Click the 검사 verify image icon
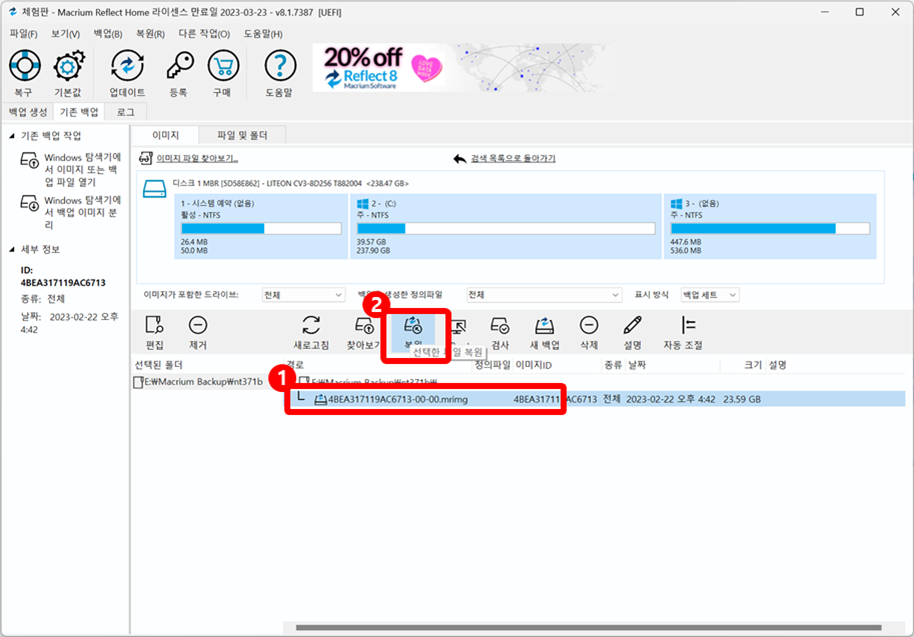The image size is (914, 637). [500, 325]
